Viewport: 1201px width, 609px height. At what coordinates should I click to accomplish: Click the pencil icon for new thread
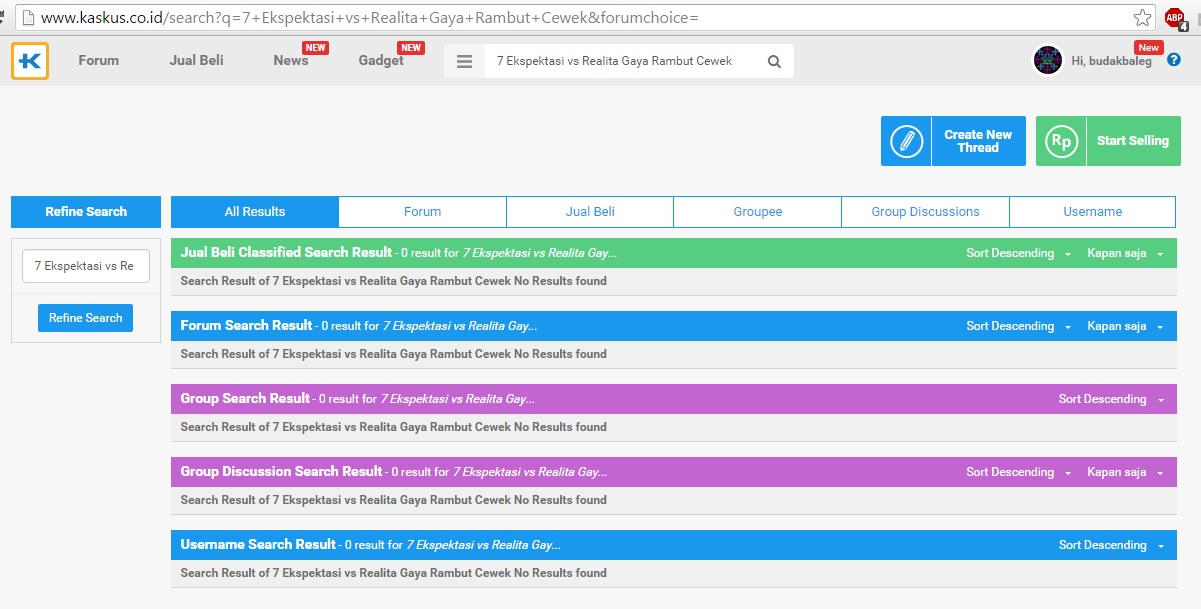click(906, 141)
